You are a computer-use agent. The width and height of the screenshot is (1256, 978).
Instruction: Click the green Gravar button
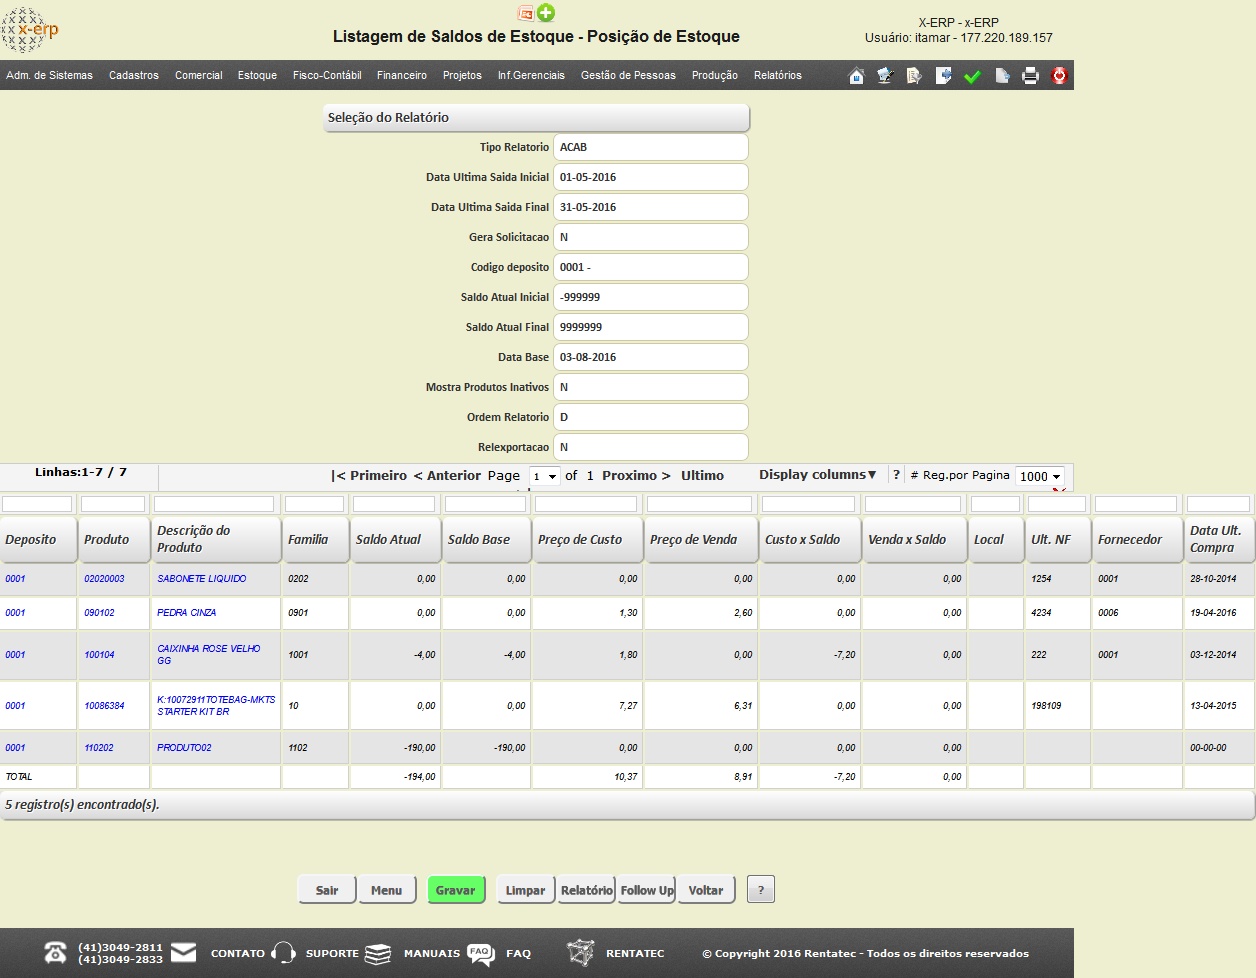pos(455,890)
